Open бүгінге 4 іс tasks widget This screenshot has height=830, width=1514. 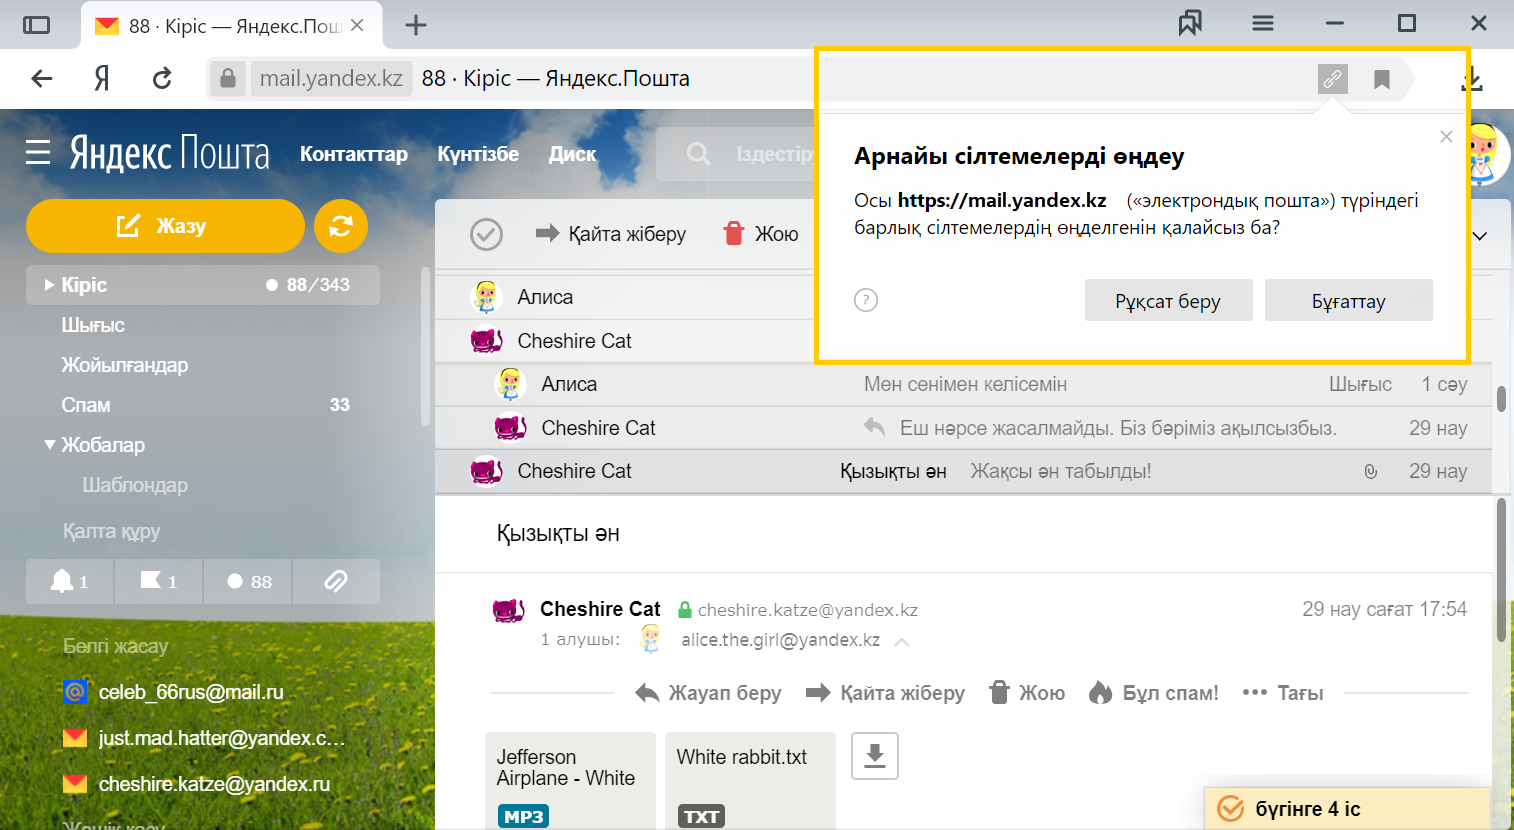point(1347,808)
